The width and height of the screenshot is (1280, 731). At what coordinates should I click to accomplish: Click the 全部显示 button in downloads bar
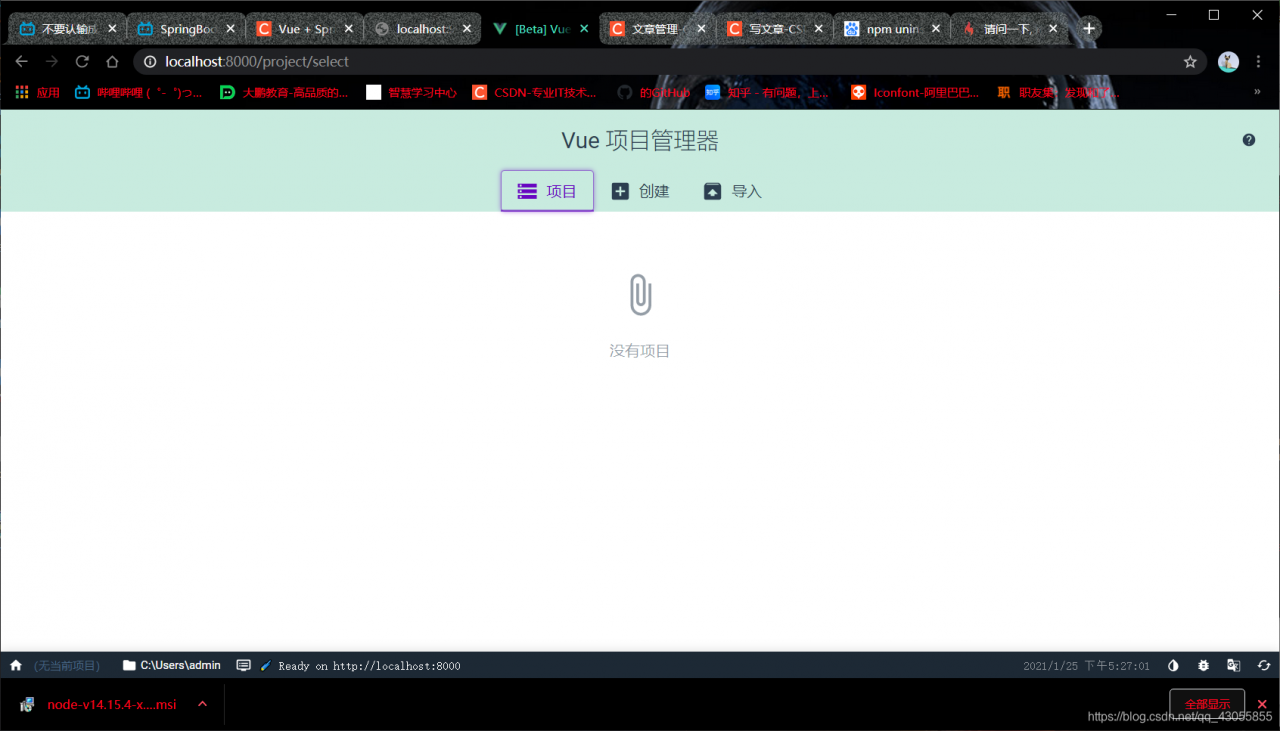click(x=1207, y=703)
